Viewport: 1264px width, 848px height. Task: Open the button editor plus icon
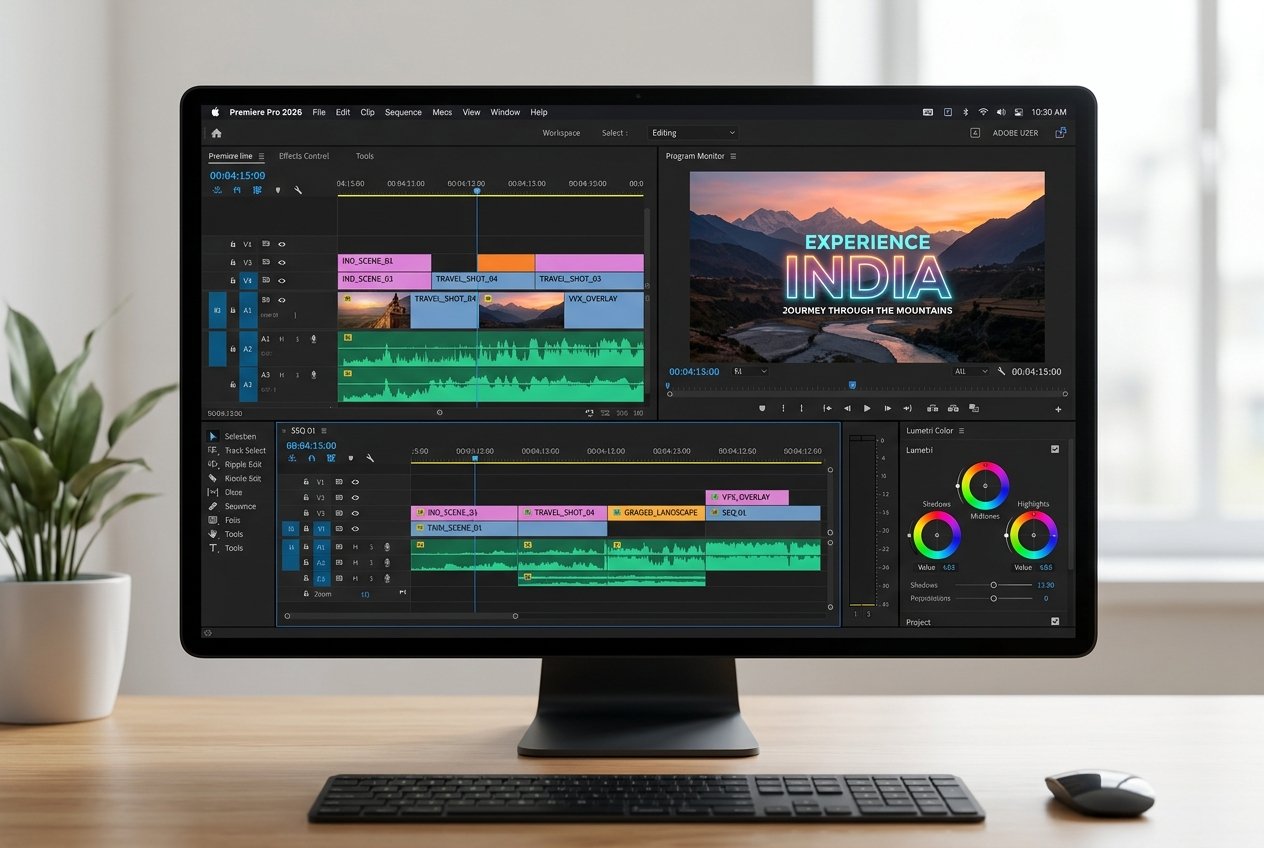point(1058,409)
